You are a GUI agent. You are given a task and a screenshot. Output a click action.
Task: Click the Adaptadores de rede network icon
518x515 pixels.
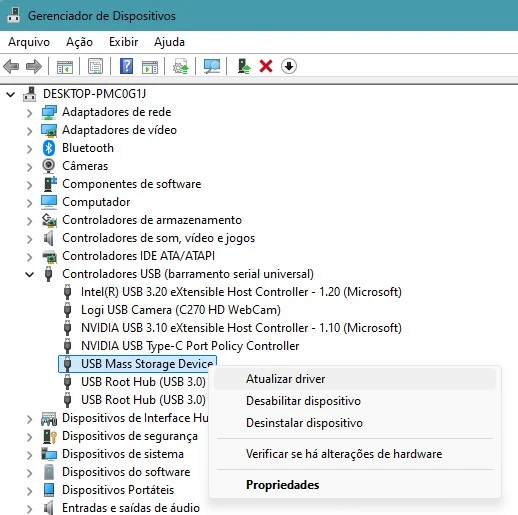point(49,112)
